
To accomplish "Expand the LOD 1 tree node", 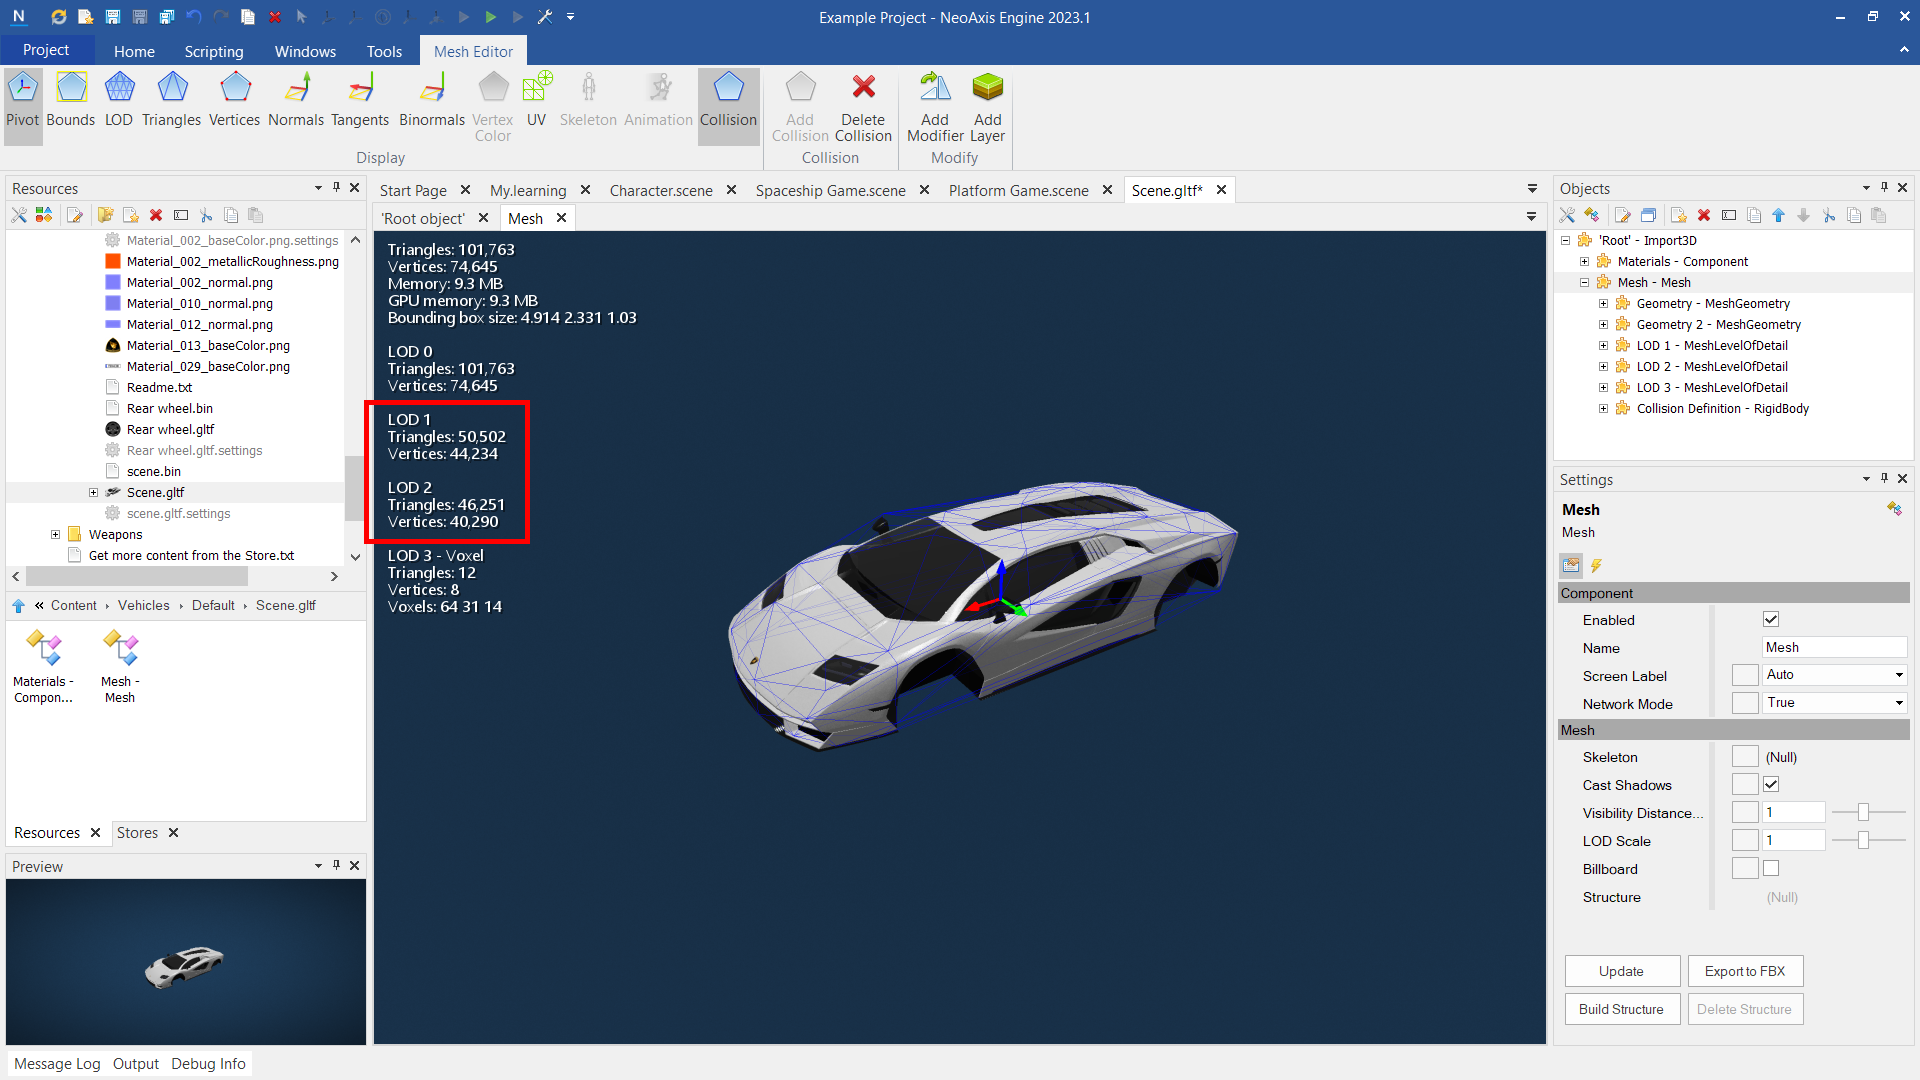I will (x=1603, y=346).
